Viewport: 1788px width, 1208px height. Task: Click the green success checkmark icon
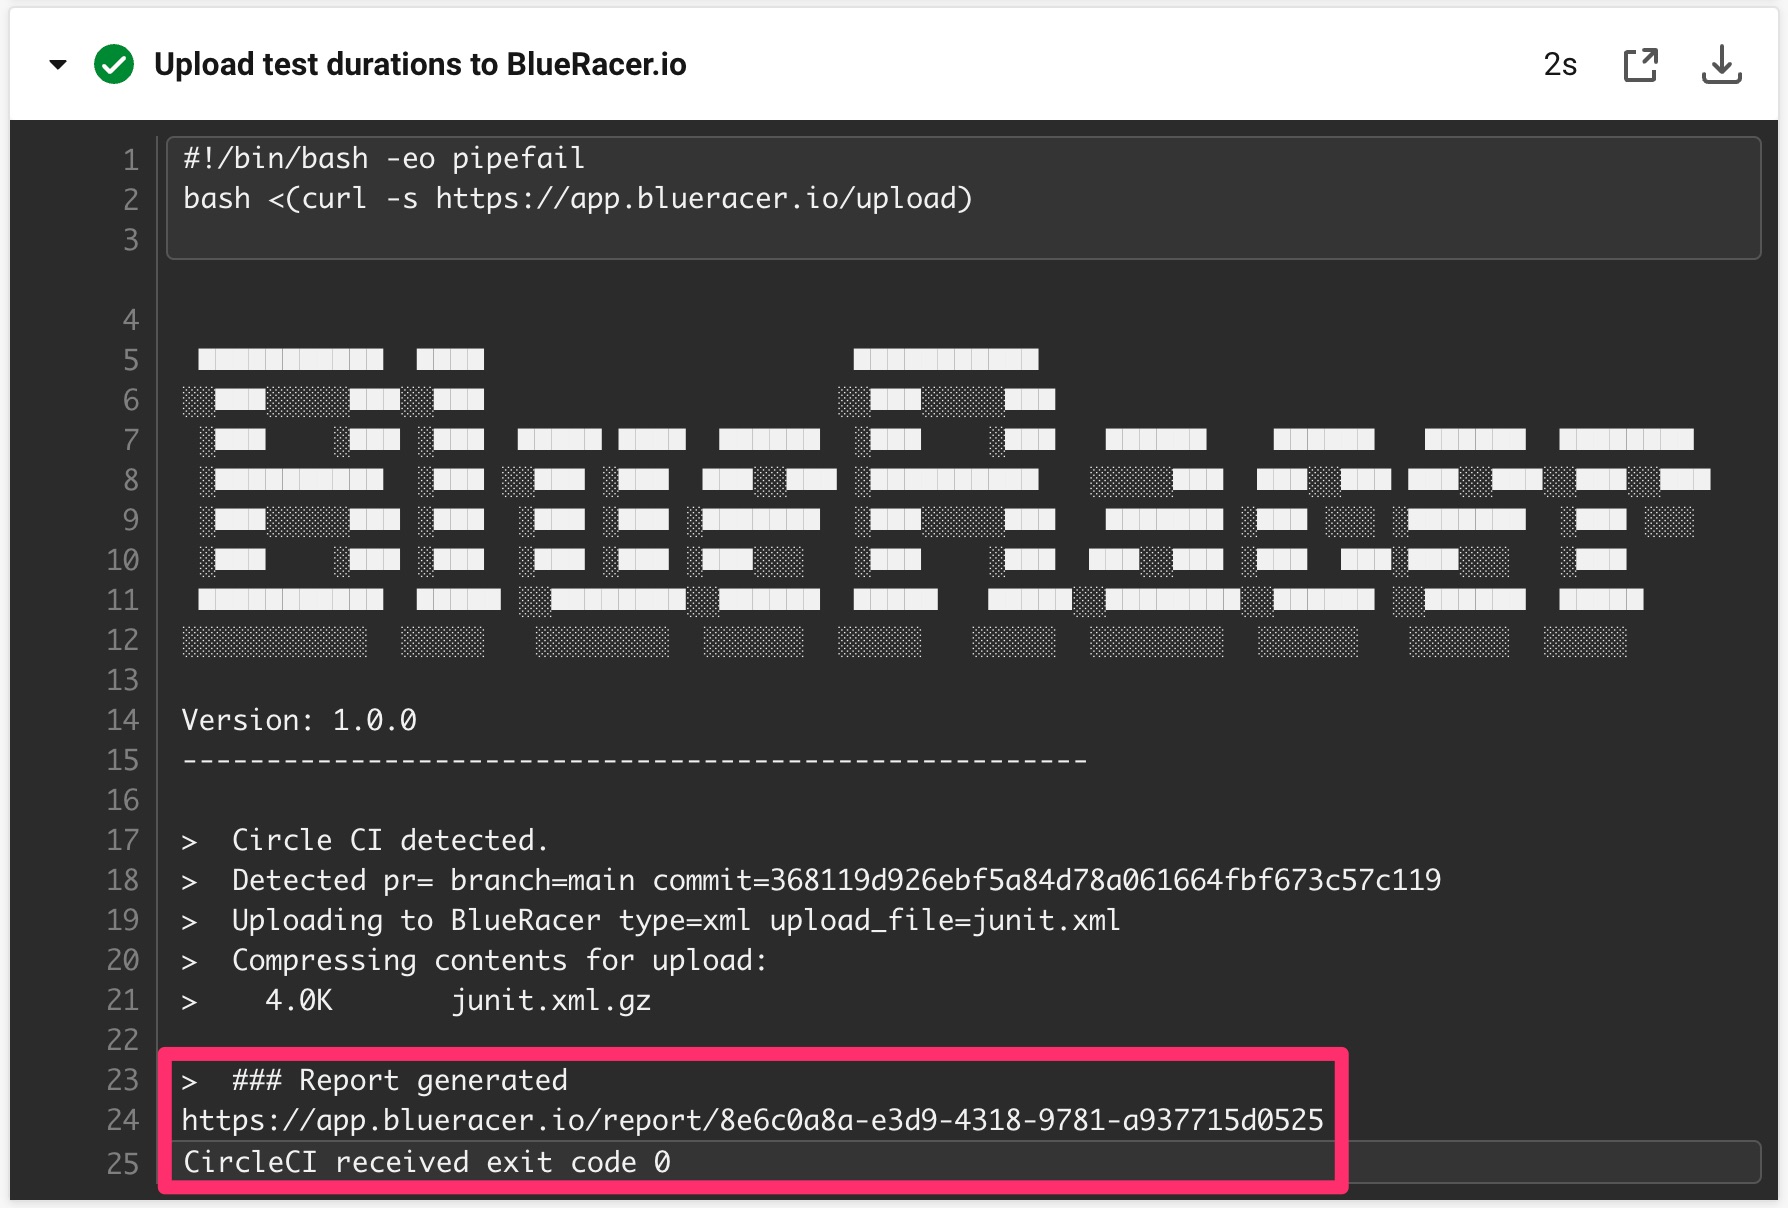point(113,63)
